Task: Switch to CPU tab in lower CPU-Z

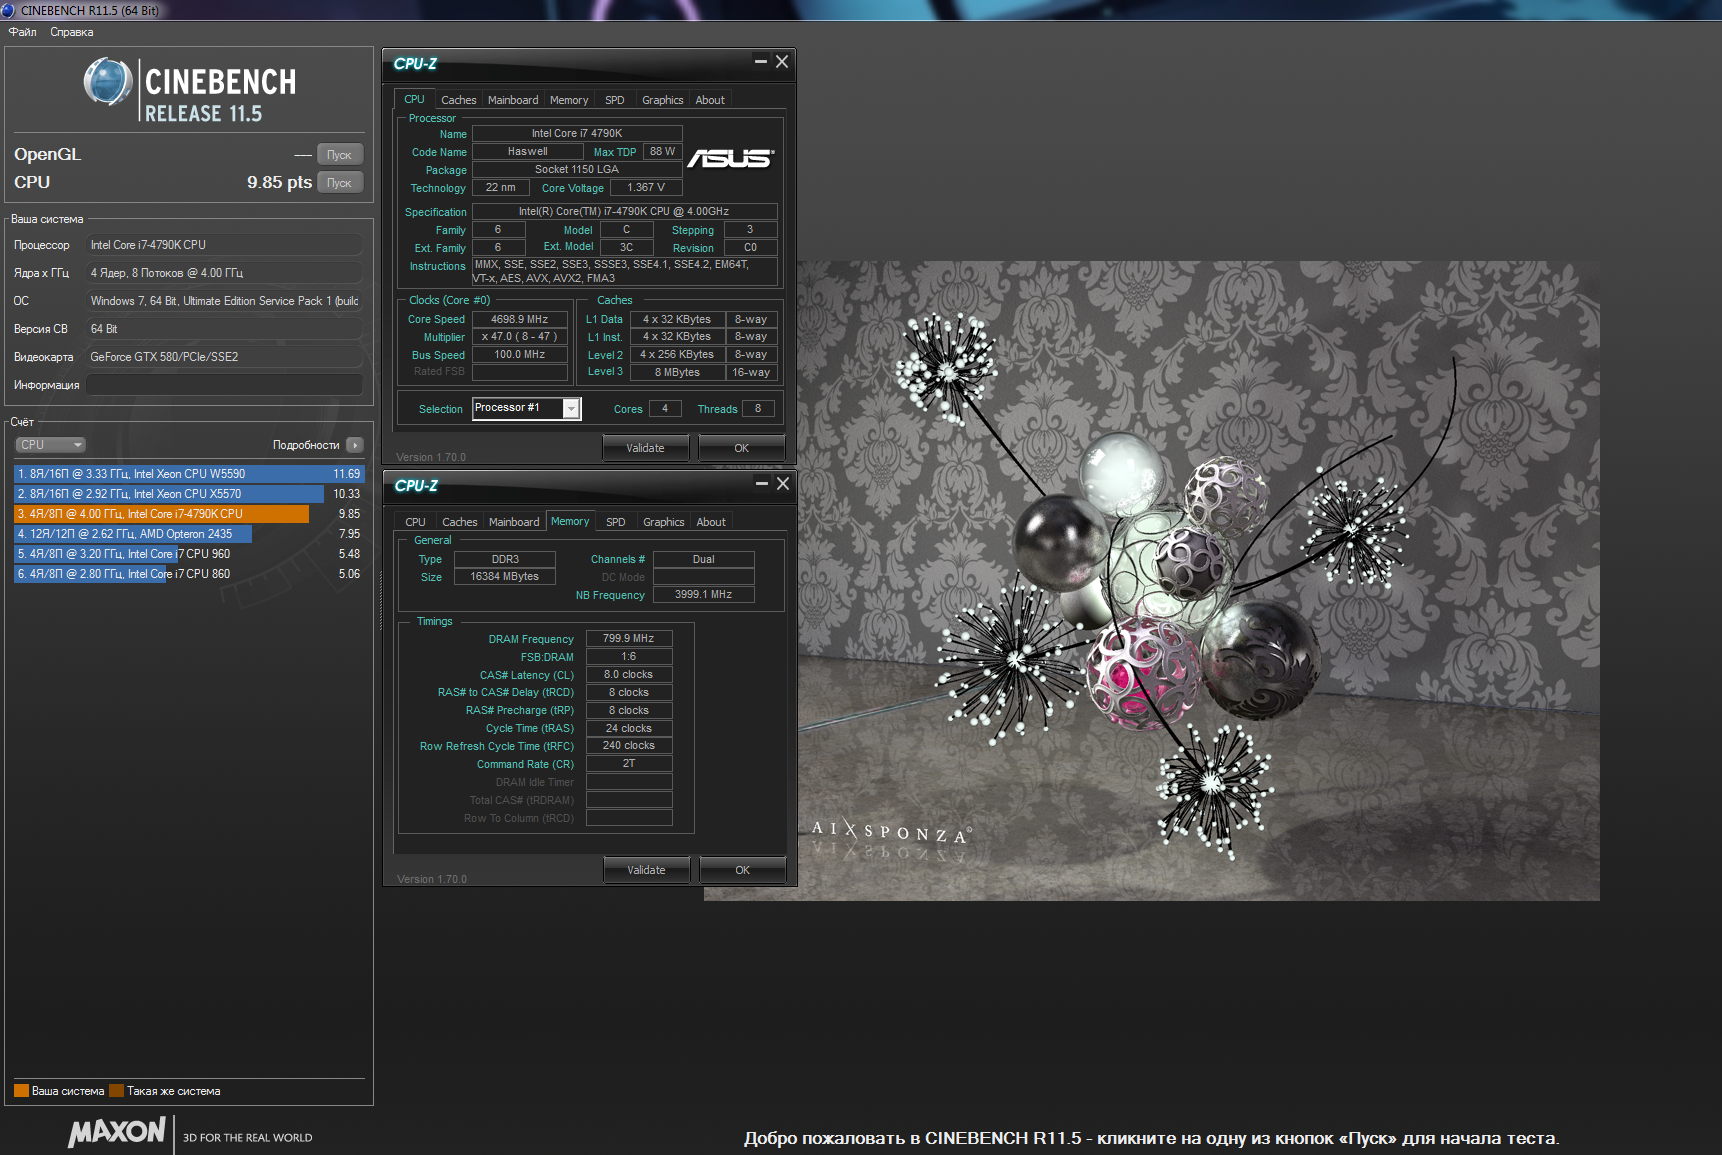Action: tap(416, 522)
